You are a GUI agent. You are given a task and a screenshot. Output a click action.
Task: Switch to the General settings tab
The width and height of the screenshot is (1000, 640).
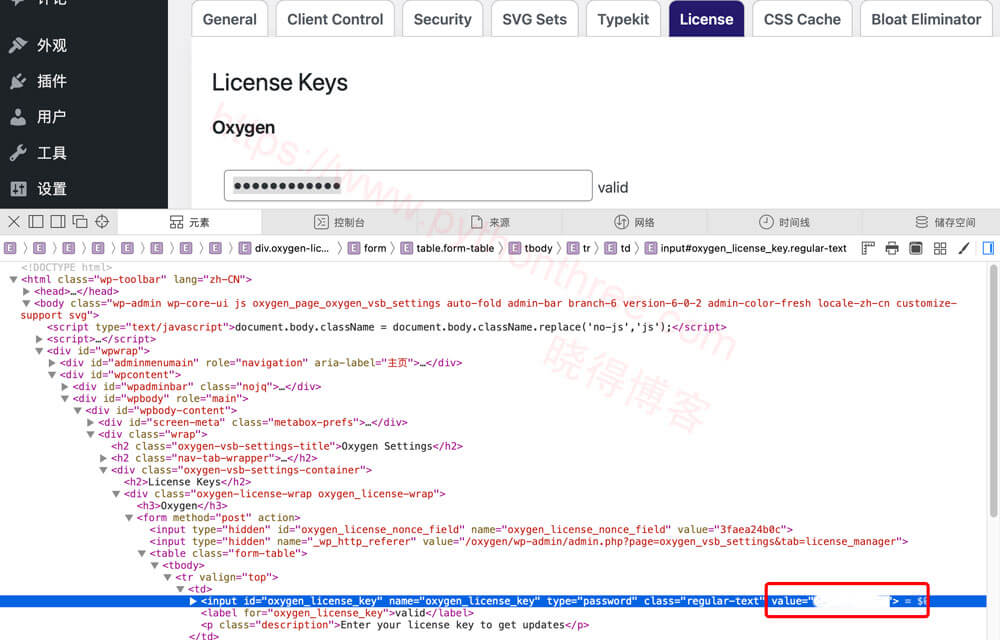click(230, 19)
